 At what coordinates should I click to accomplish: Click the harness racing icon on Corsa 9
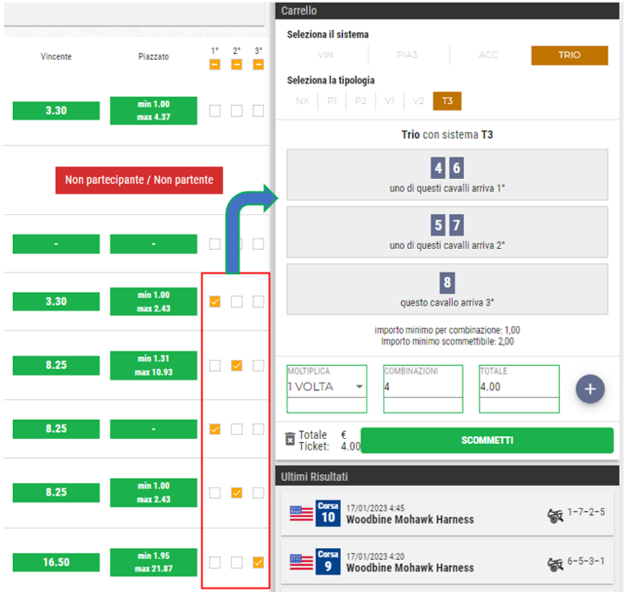pyautogui.click(x=553, y=561)
